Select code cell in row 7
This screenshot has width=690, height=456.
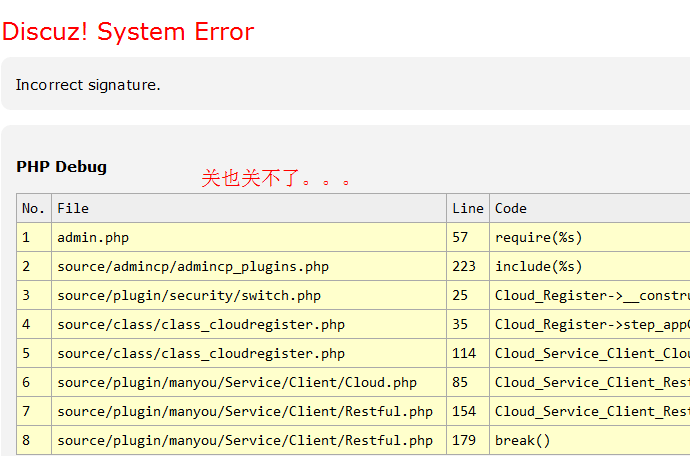[590, 412]
